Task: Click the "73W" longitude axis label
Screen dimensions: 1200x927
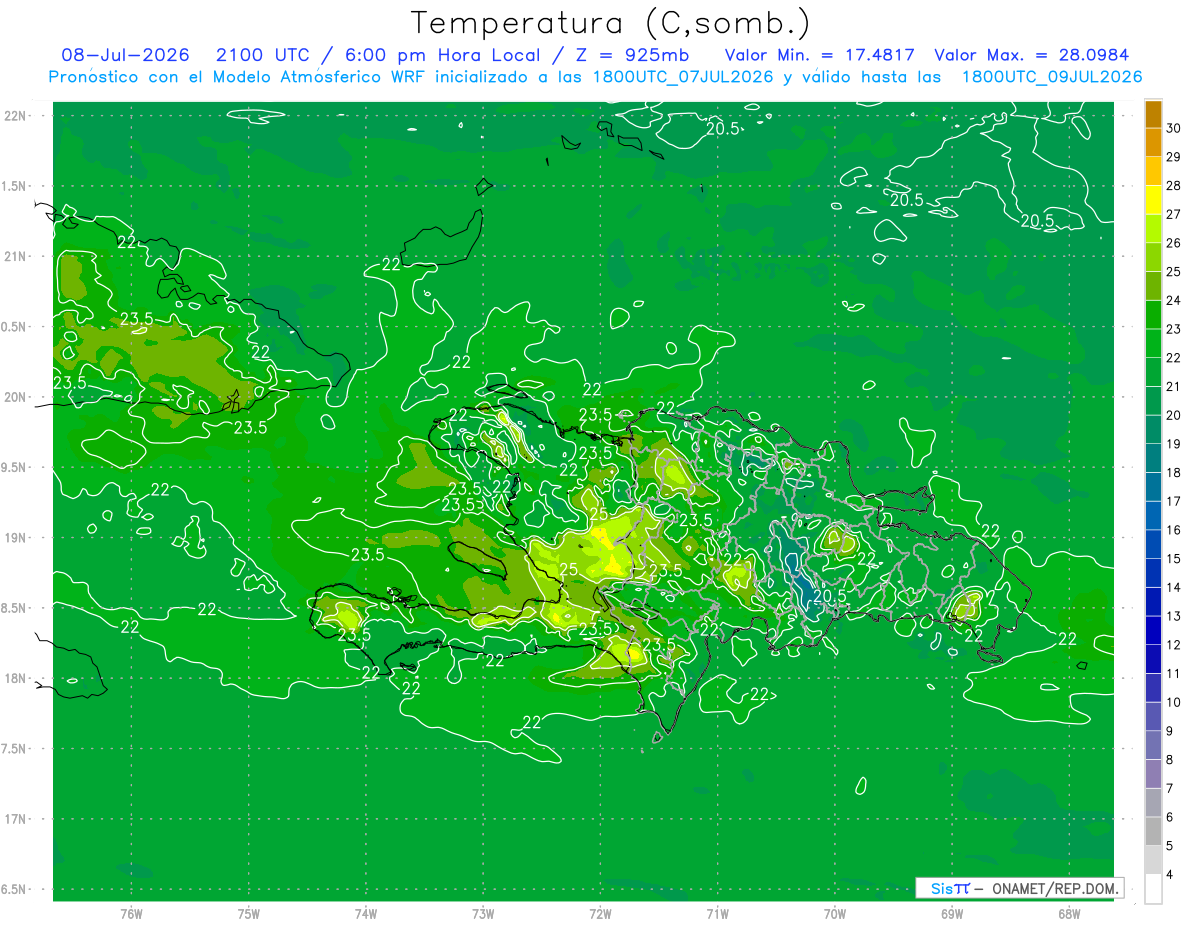Action: coord(483,914)
